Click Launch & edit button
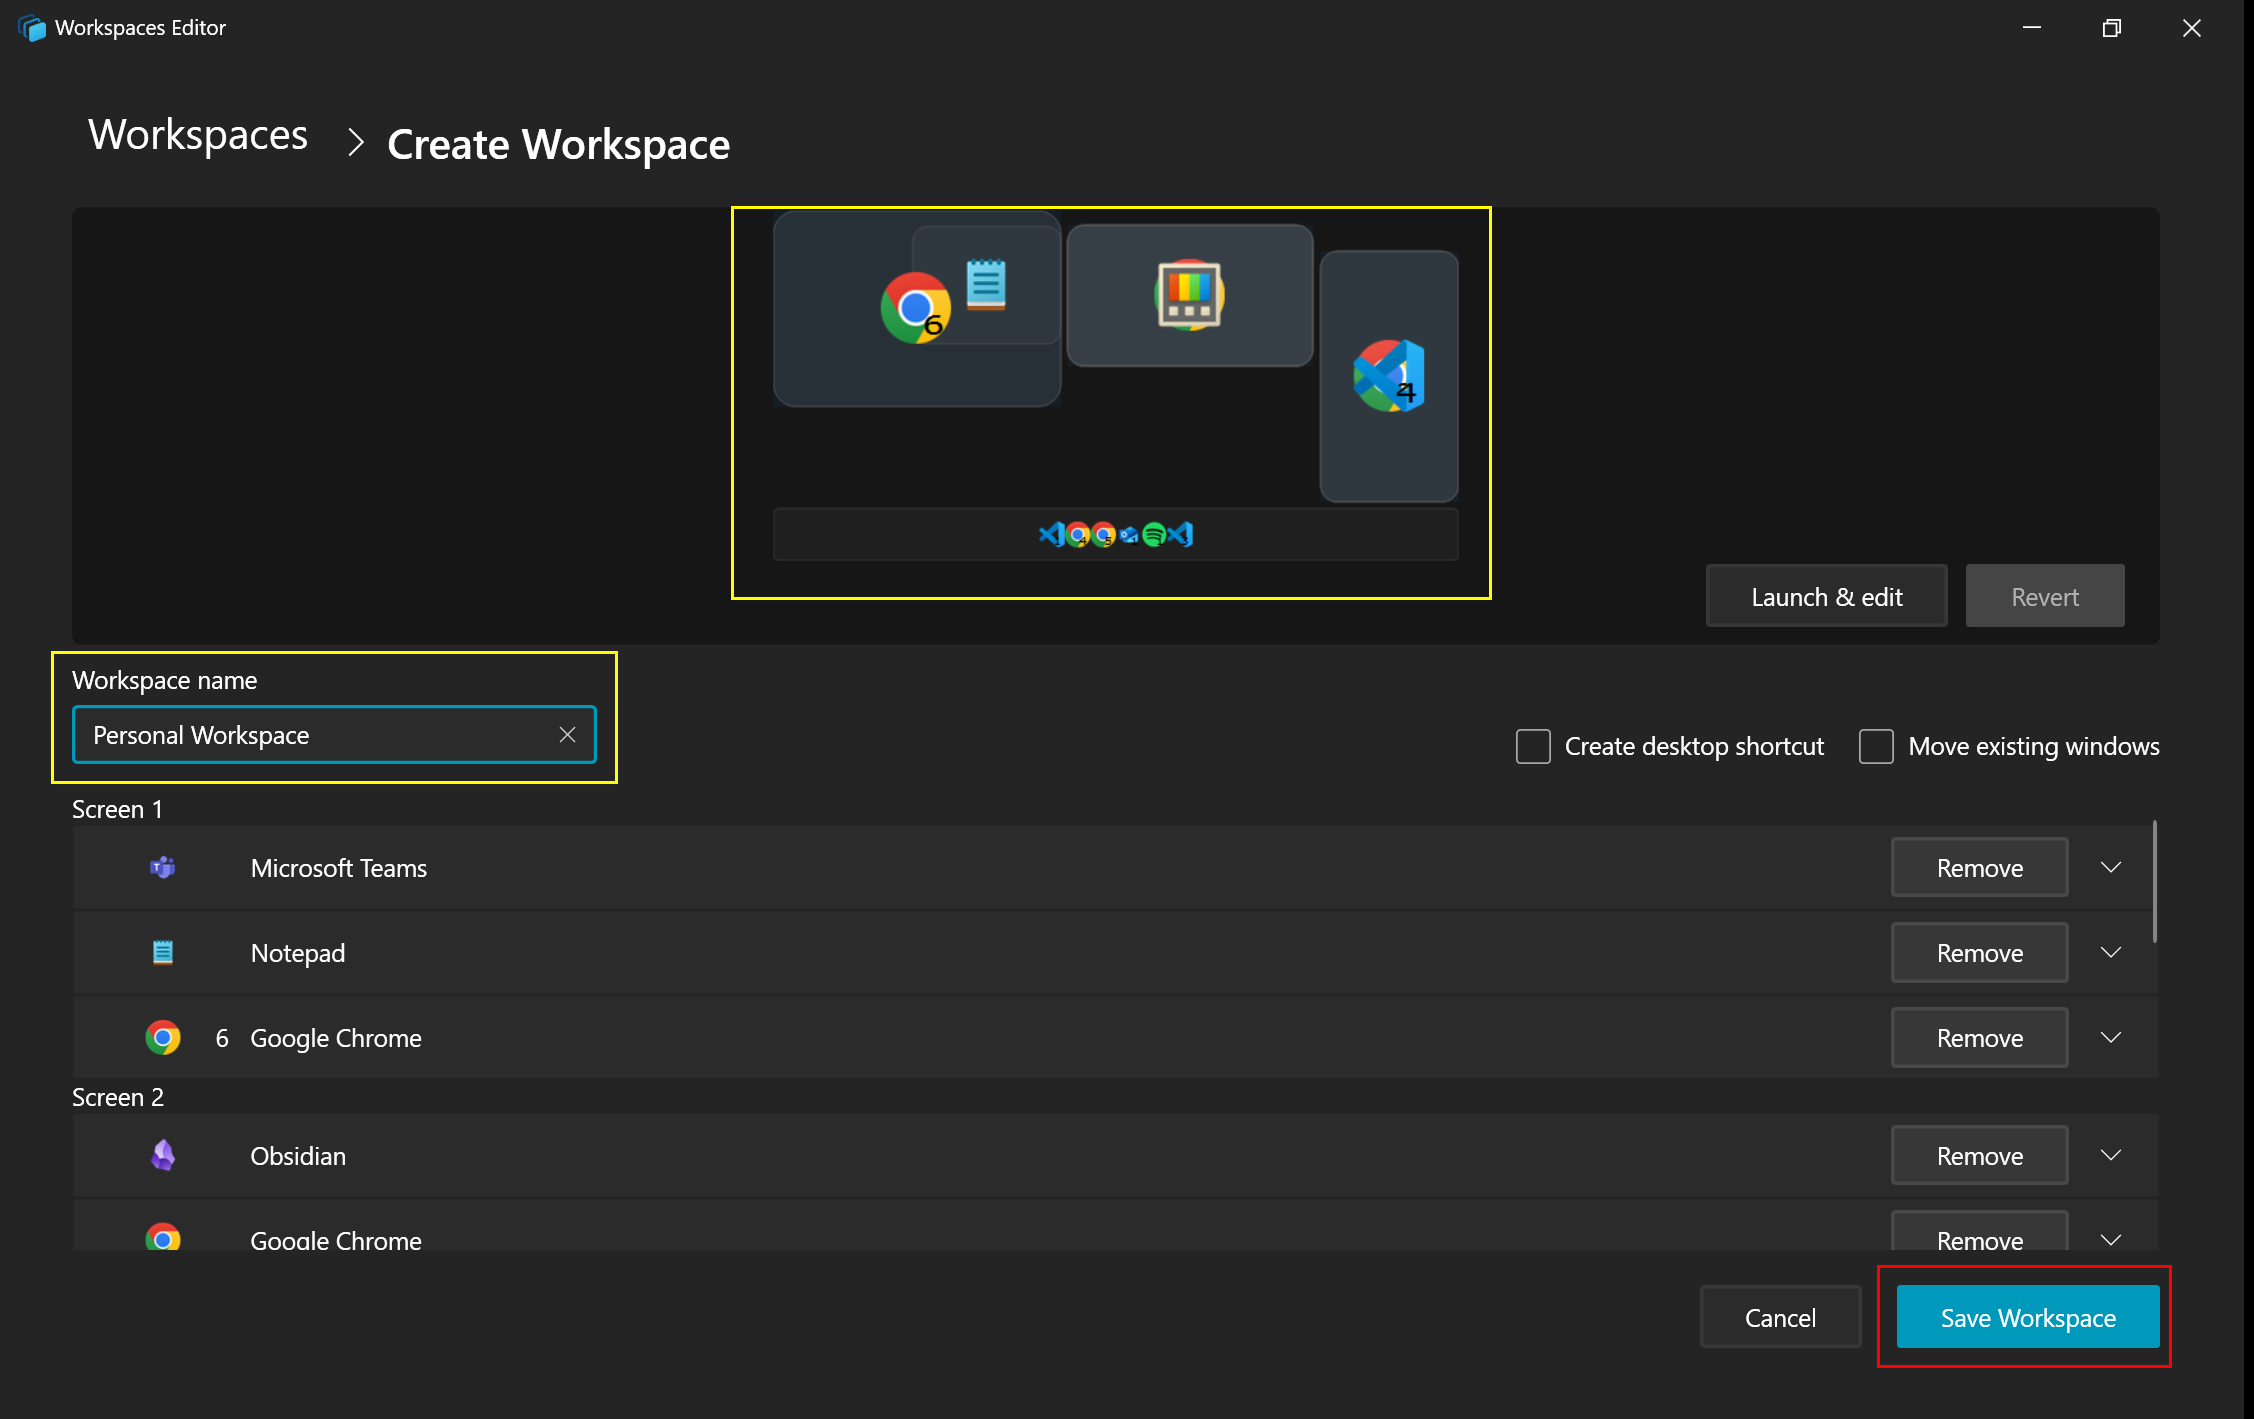Image resolution: width=2254 pixels, height=1419 pixels. pyautogui.click(x=1827, y=596)
